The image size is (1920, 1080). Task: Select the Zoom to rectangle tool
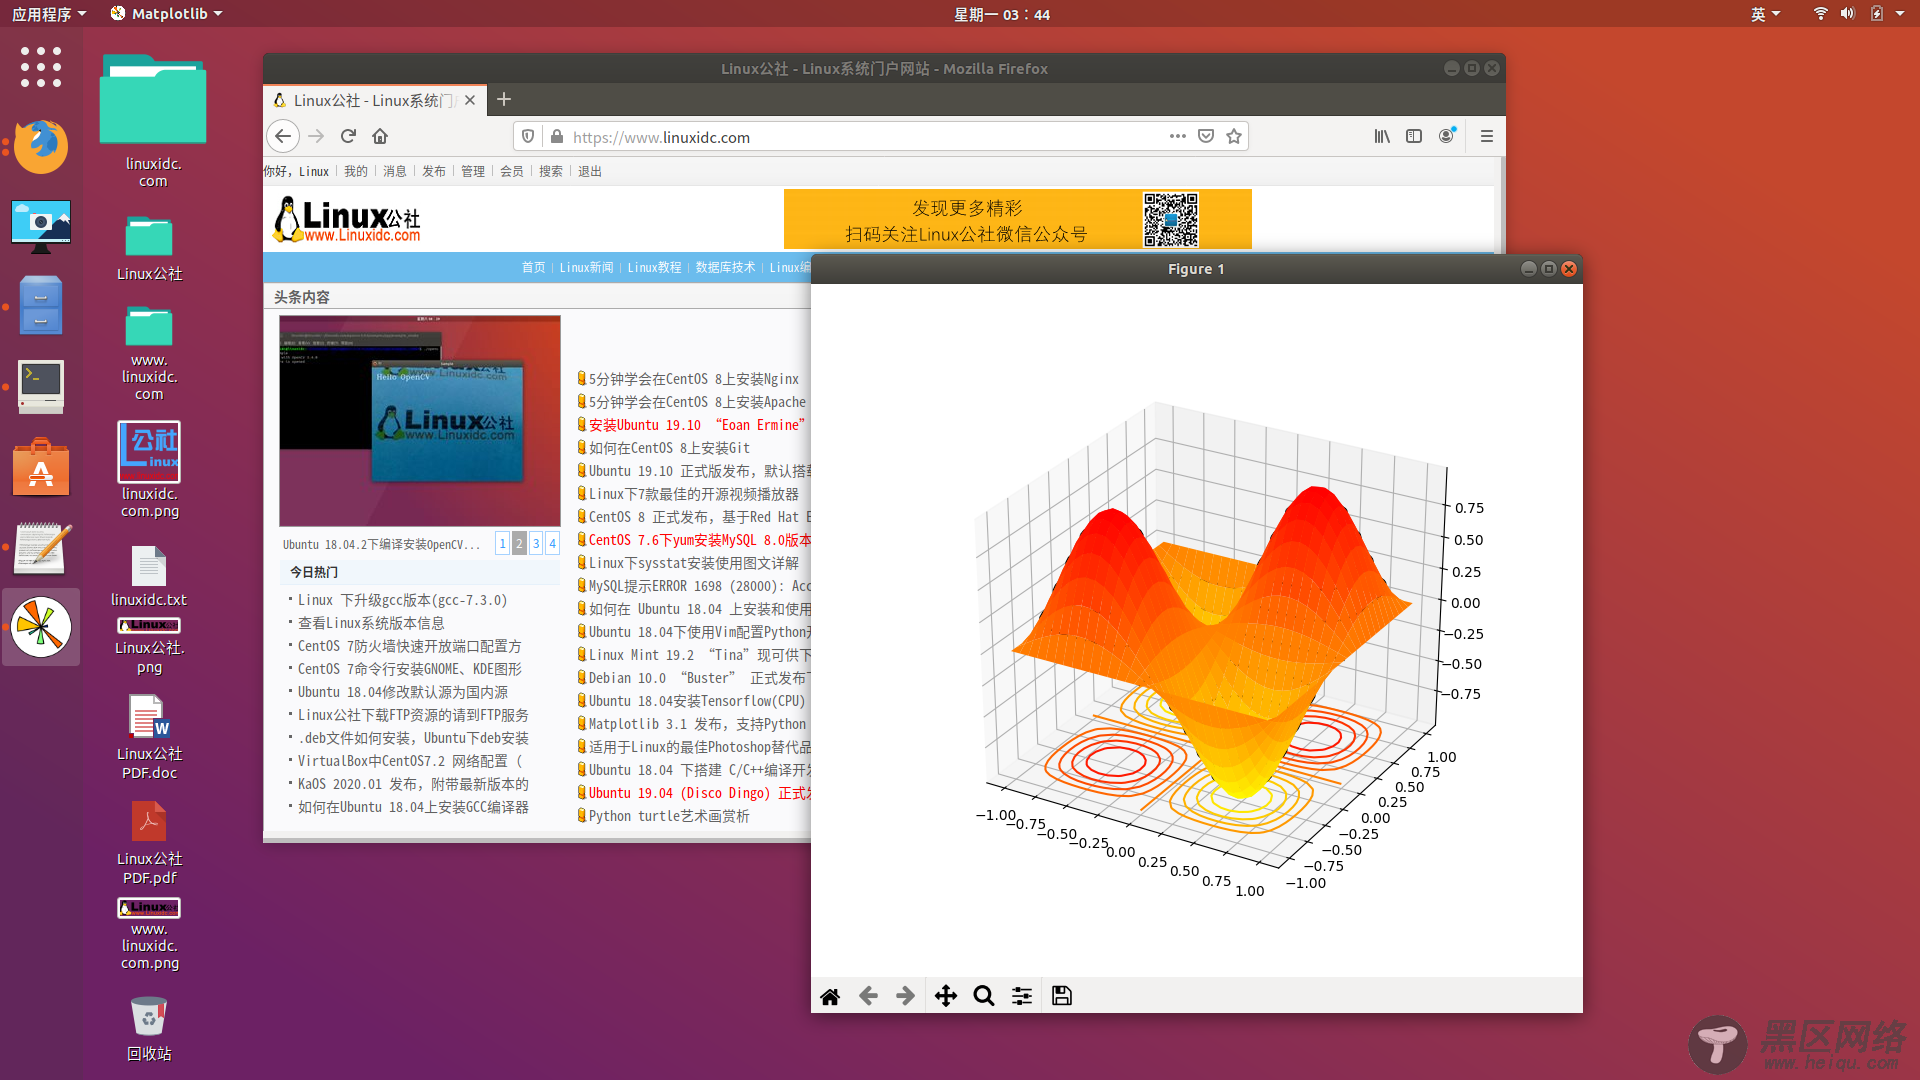[x=984, y=996]
